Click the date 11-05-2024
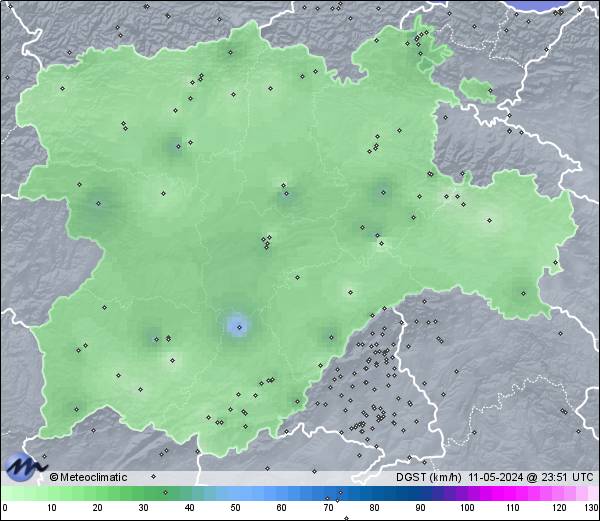Screen dimensions: 600x521 (496, 477)
